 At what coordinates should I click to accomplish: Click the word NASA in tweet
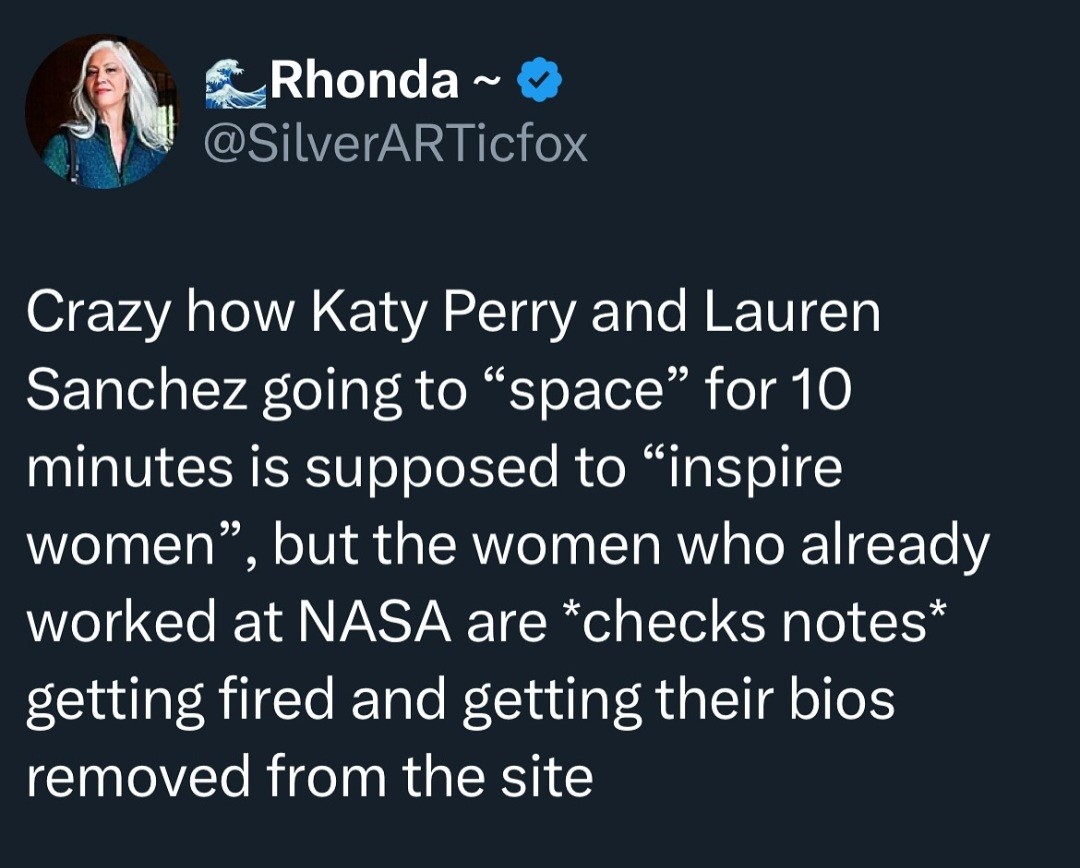coord(375,622)
